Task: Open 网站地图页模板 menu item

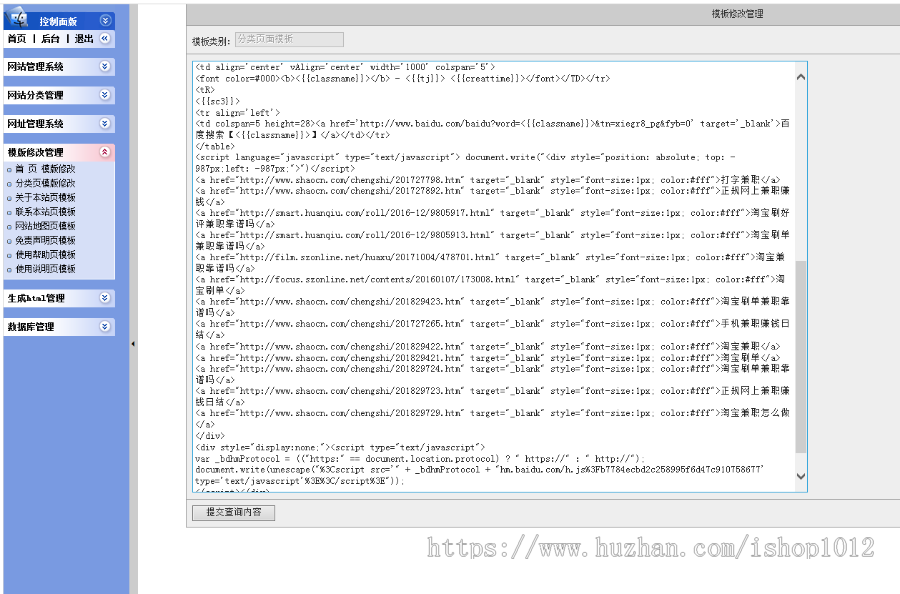Action: [x=45, y=226]
